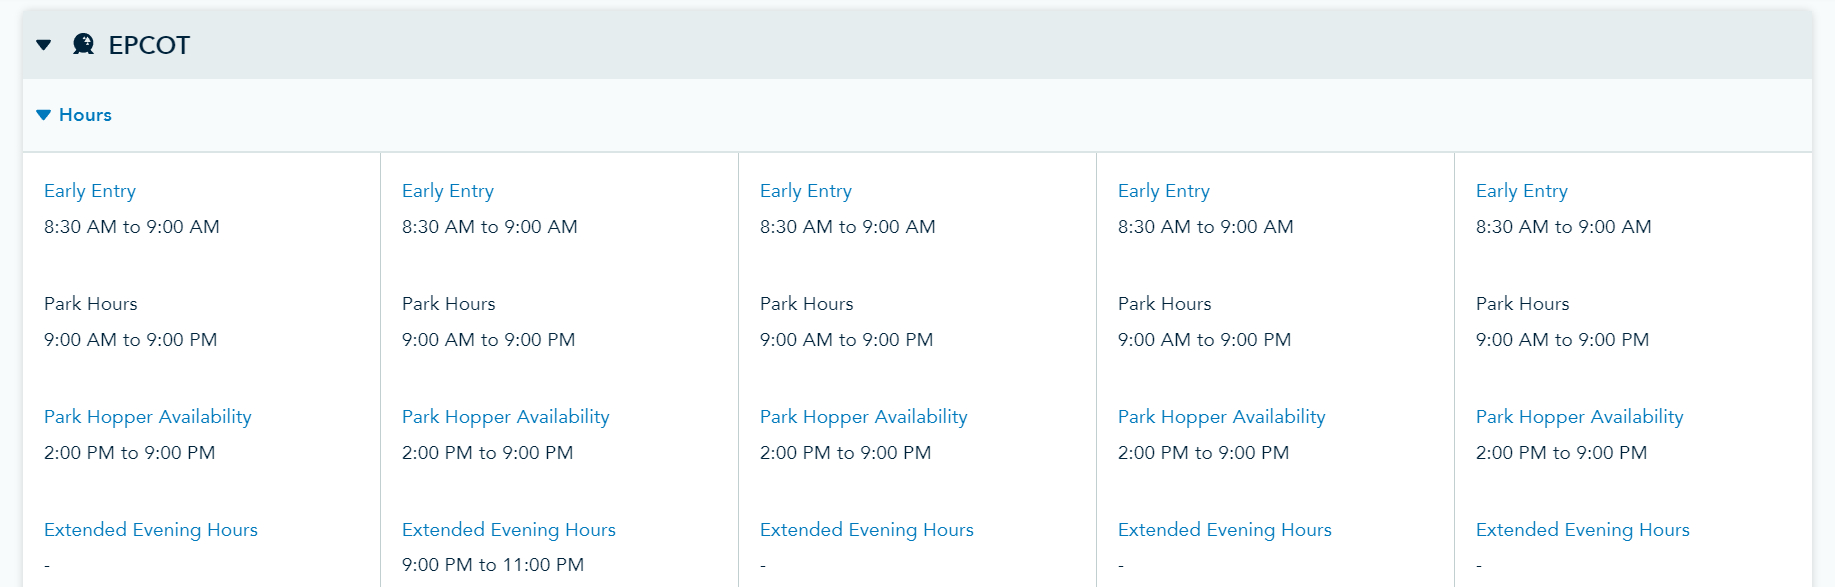Open Extended Evening Hours in first column

tap(151, 530)
